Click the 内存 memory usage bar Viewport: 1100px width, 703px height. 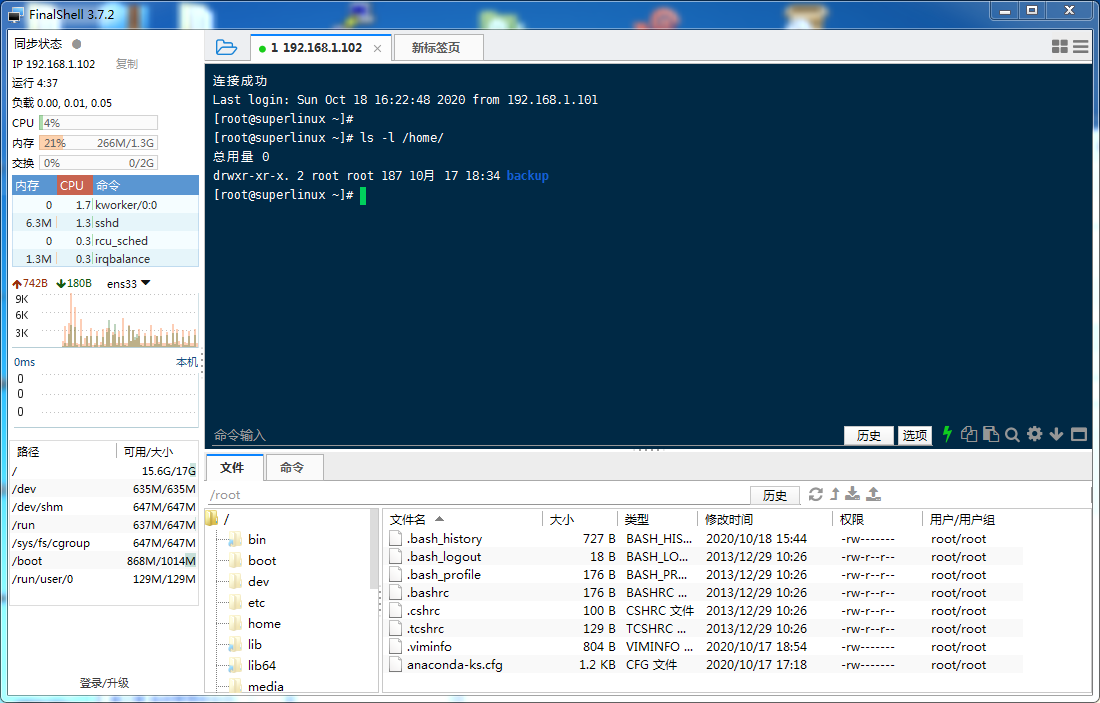tap(98, 143)
